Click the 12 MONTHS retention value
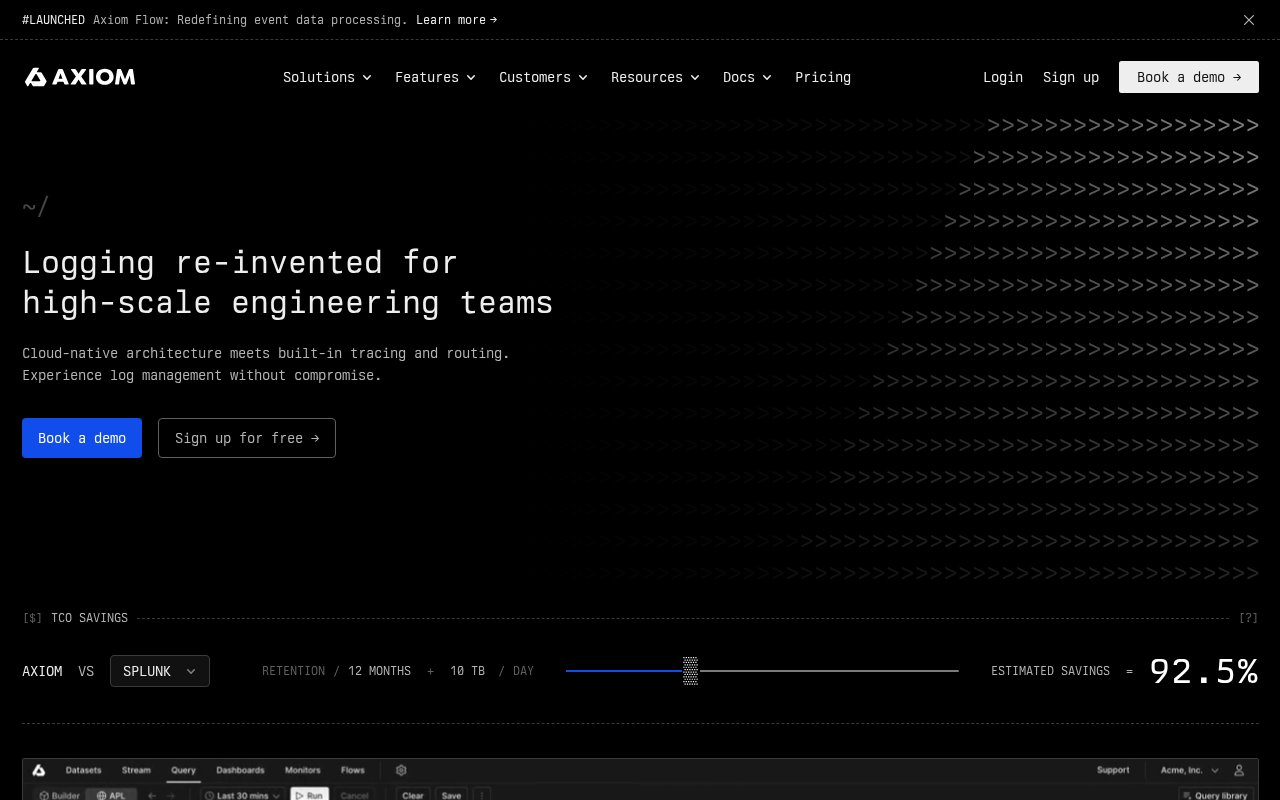The width and height of the screenshot is (1280, 800). click(379, 671)
